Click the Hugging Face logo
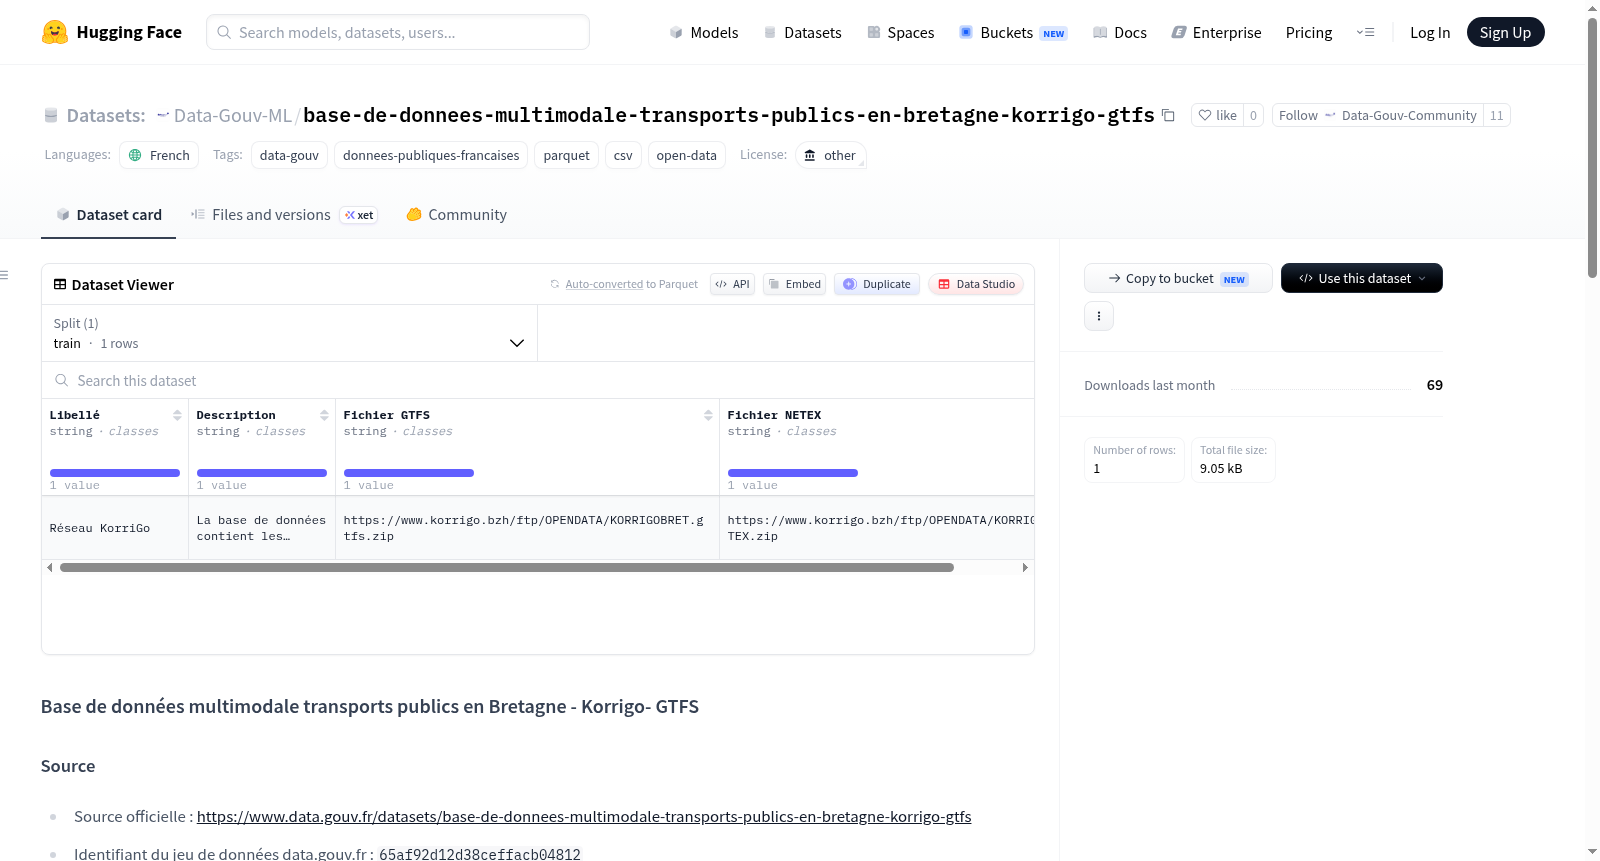This screenshot has width=1600, height=861. tap(111, 32)
